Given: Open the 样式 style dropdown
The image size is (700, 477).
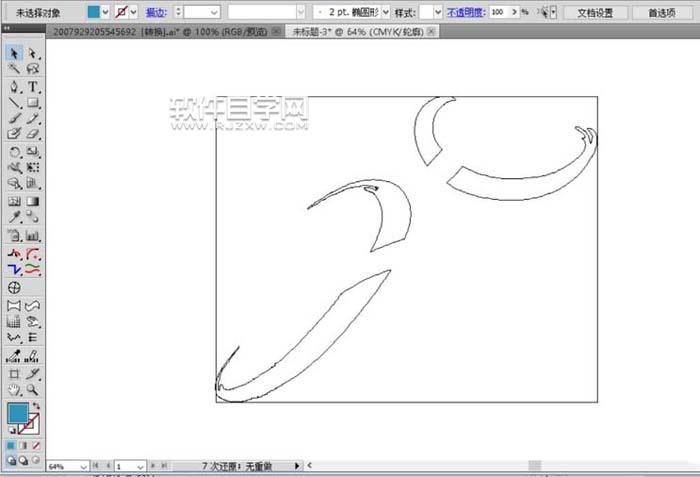Looking at the screenshot, I should pyautogui.click(x=438, y=13).
